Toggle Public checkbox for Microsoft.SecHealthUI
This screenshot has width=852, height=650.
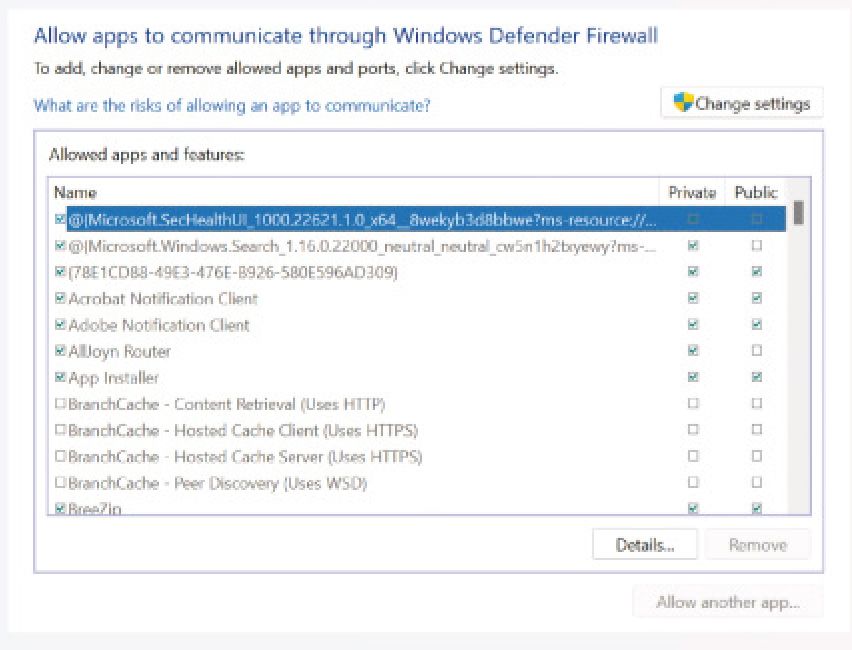click(756, 220)
